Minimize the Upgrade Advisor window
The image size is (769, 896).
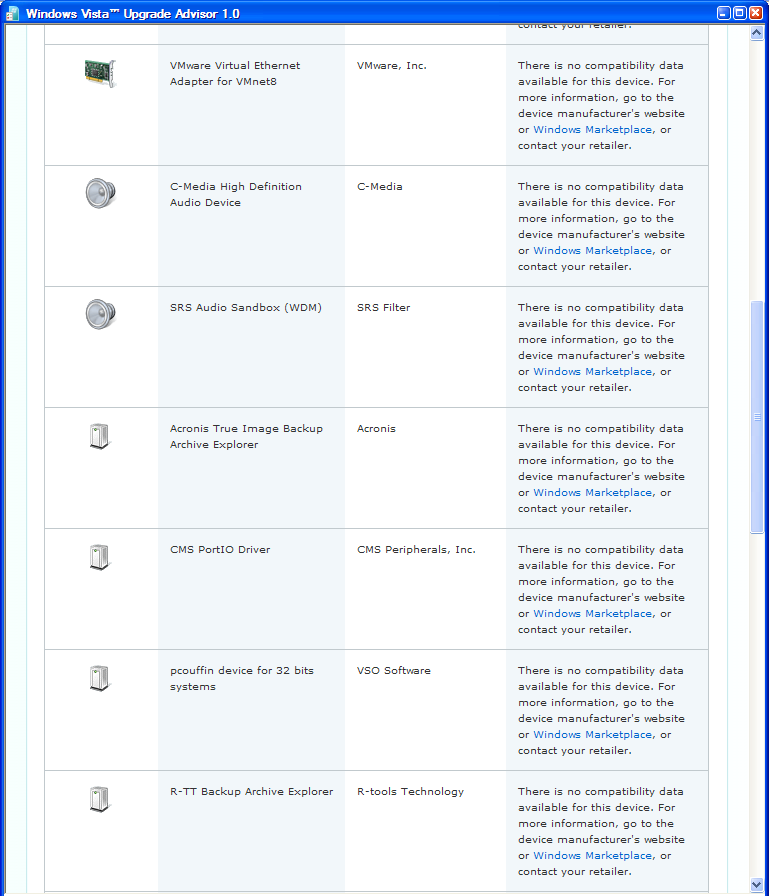tap(724, 13)
